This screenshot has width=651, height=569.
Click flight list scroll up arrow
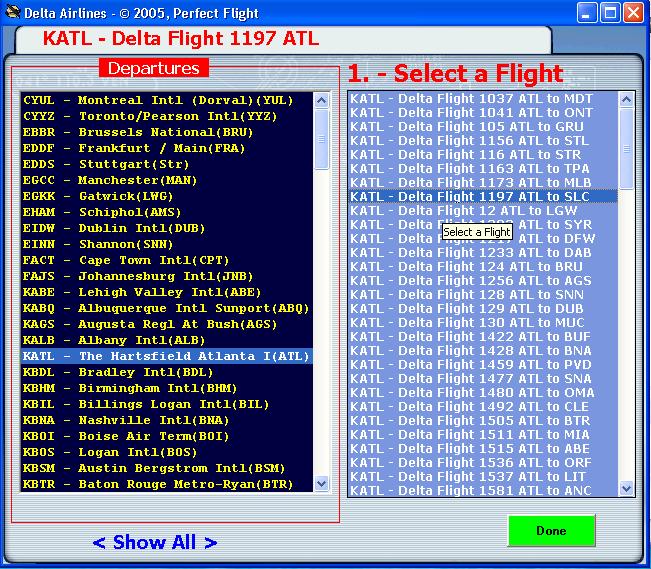[626, 99]
